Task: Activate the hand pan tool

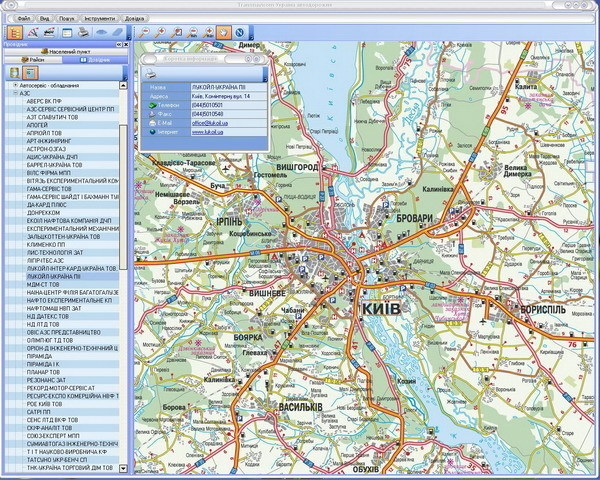Action: coord(223,32)
